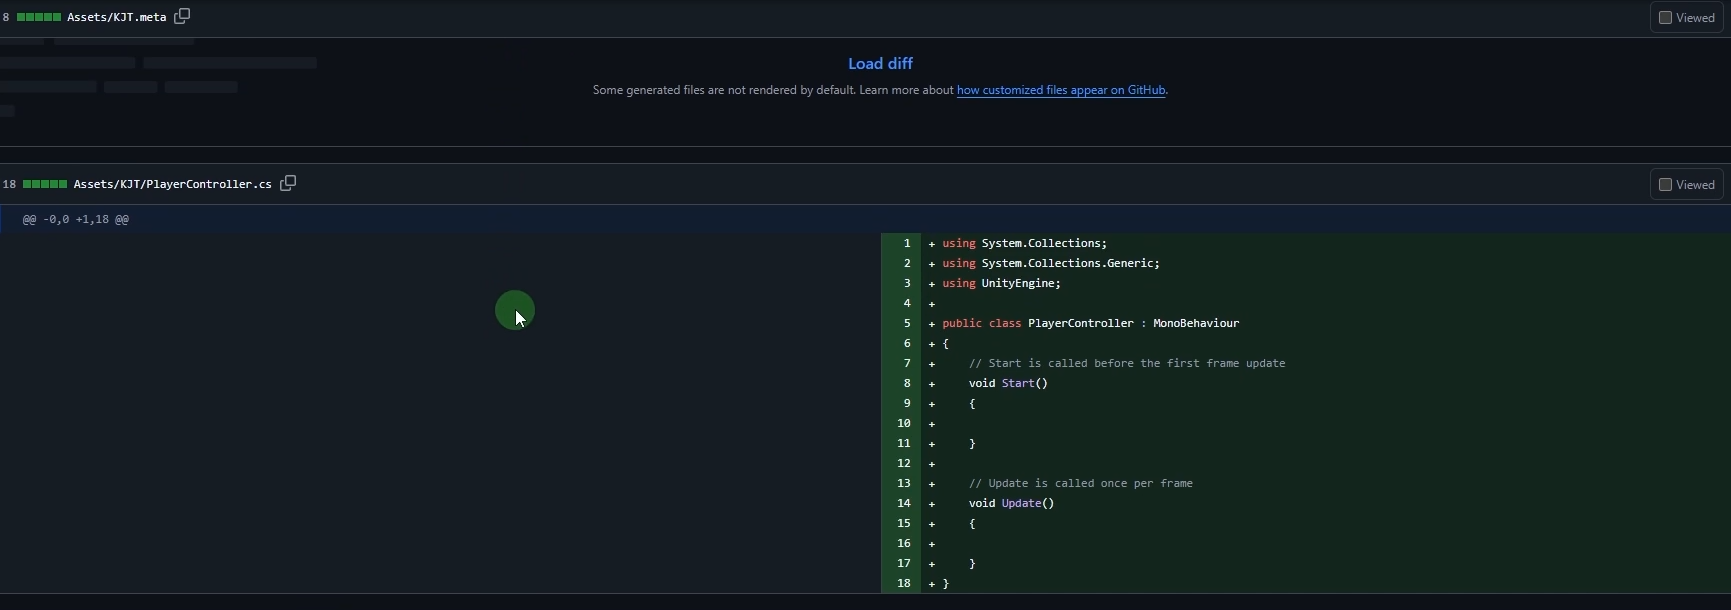Copy the Assets/KJT.meta file path
This screenshot has height=610, width=1731.
(x=182, y=16)
